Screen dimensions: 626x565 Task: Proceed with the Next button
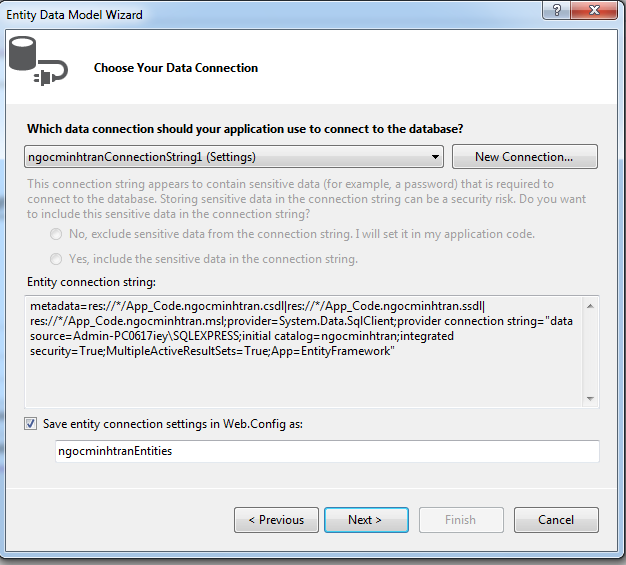(x=366, y=520)
